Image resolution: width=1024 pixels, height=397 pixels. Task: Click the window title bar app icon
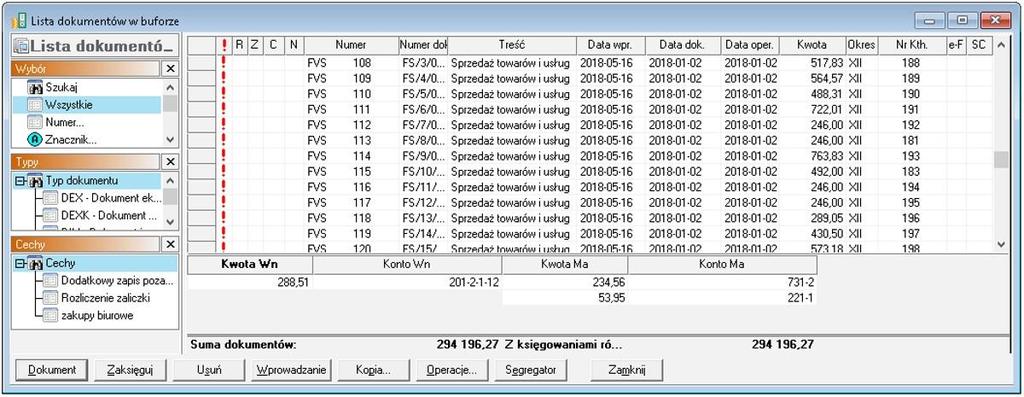(x=18, y=22)
